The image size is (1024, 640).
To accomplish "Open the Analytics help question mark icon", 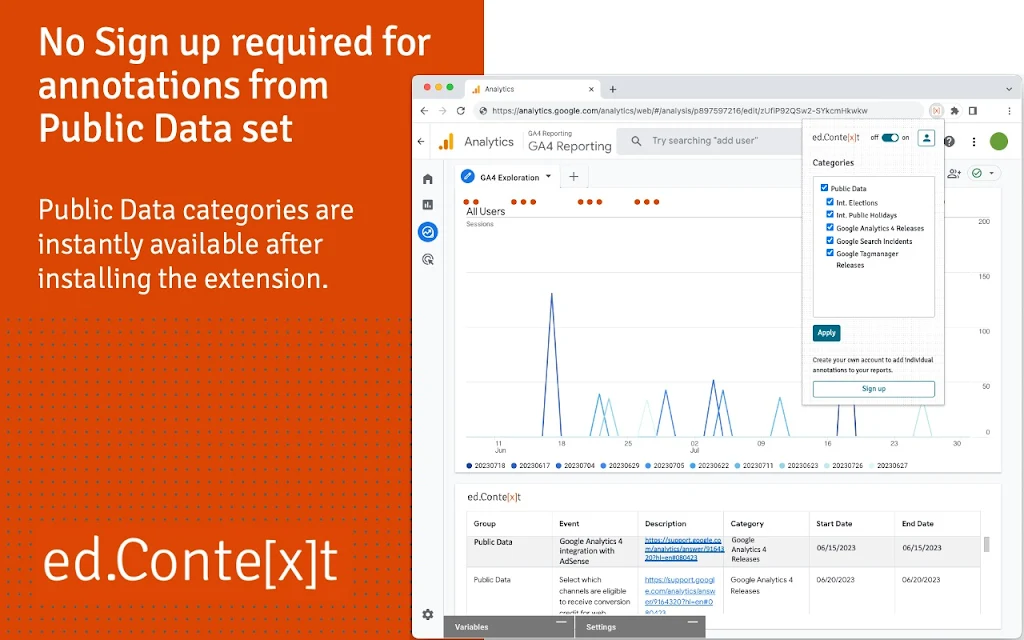I will tap(950, 141).
